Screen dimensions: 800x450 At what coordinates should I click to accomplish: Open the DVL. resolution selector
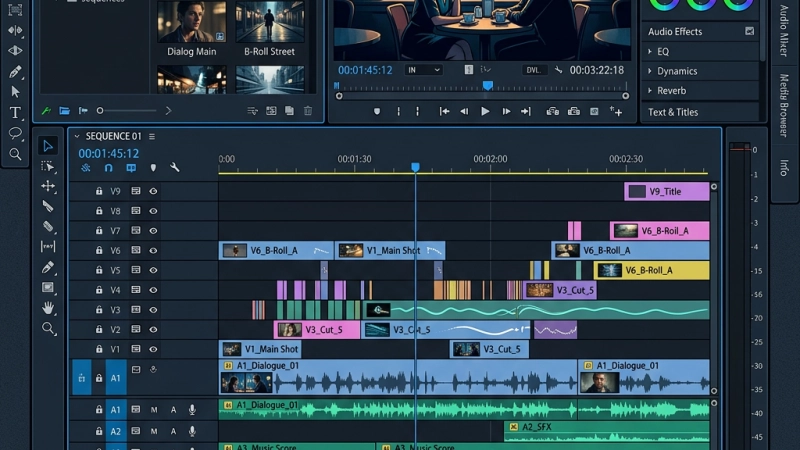pos(534,70)
